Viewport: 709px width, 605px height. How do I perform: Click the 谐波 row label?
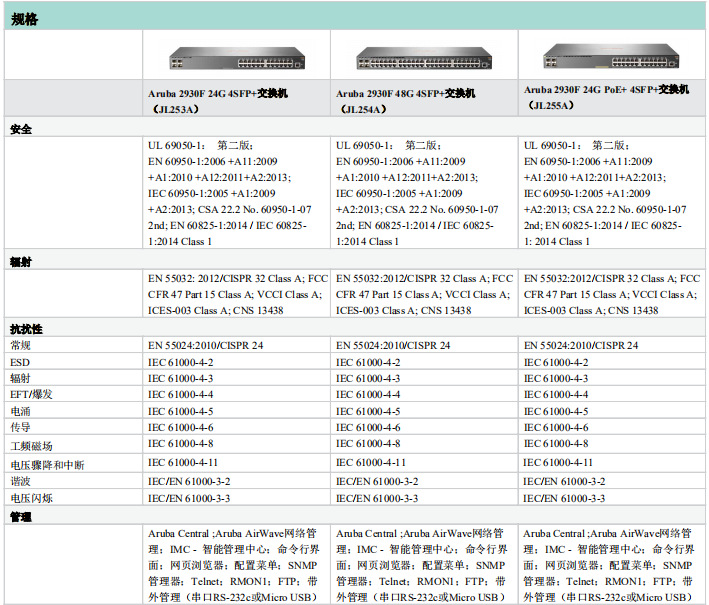coord(20,481)
